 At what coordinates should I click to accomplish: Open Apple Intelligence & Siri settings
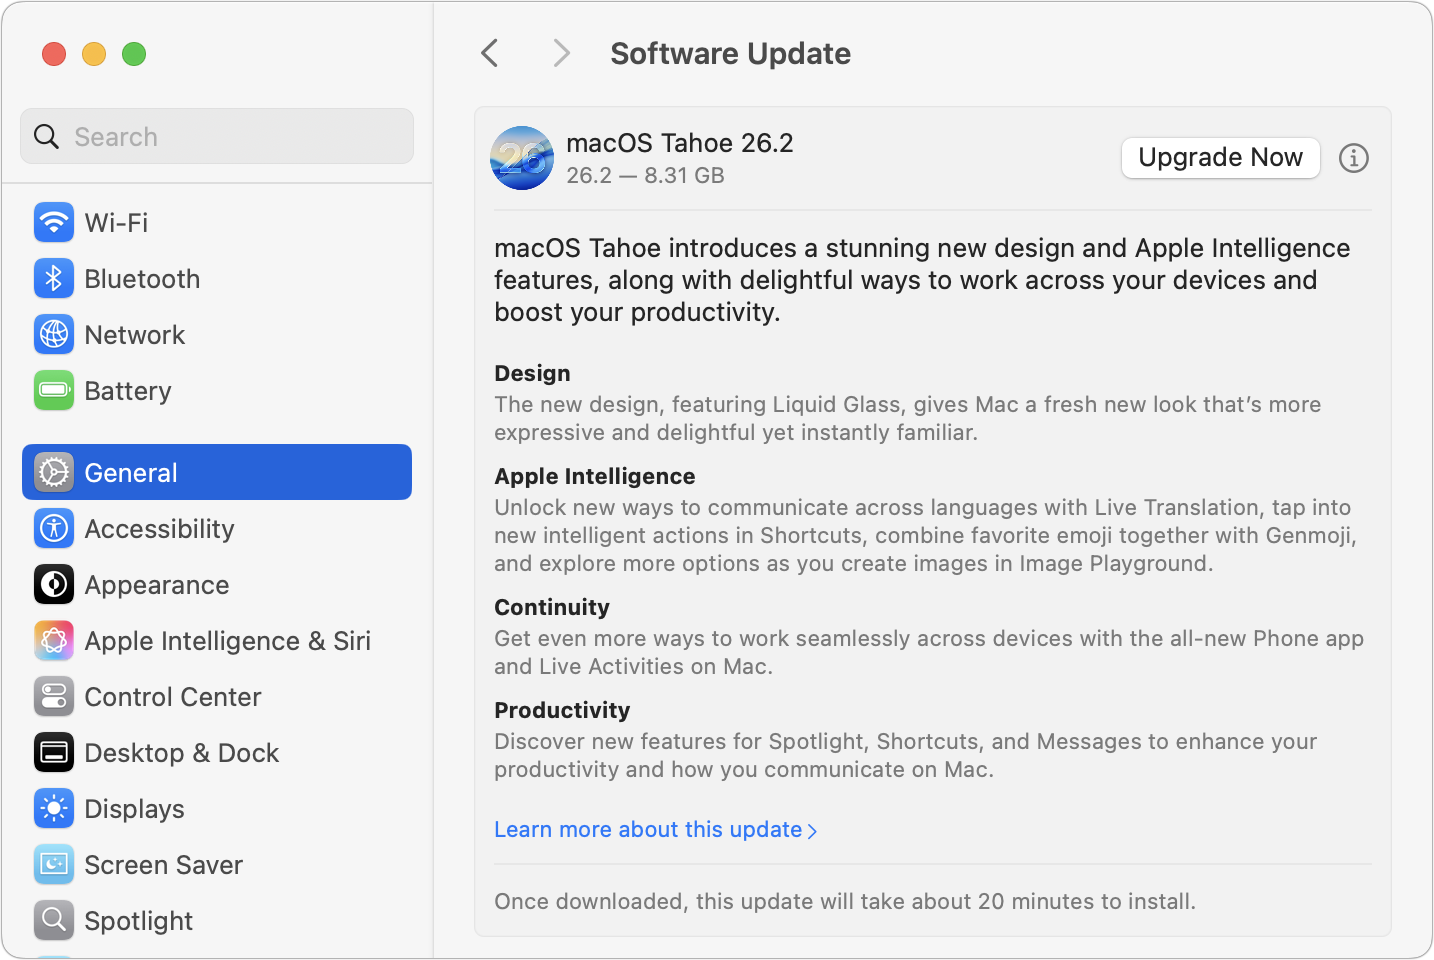227,640
